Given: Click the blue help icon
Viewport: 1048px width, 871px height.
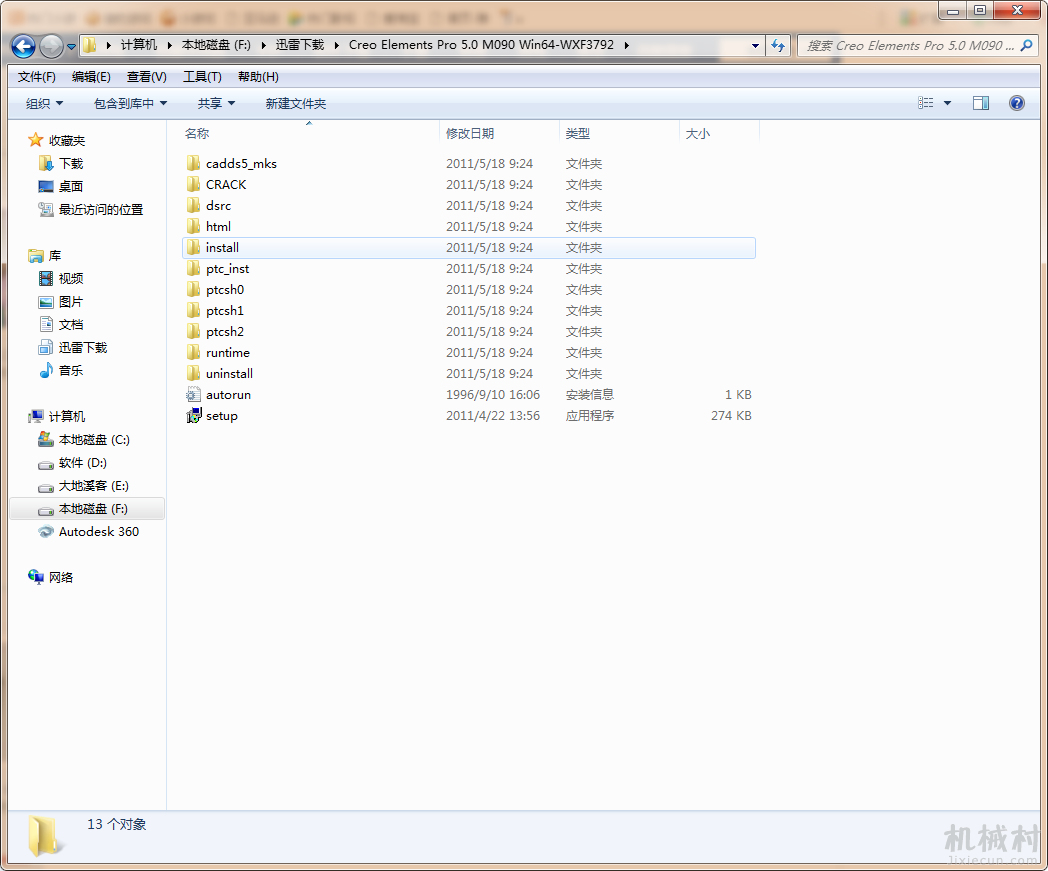Looking at the screenshot, I should point(1017,103).
